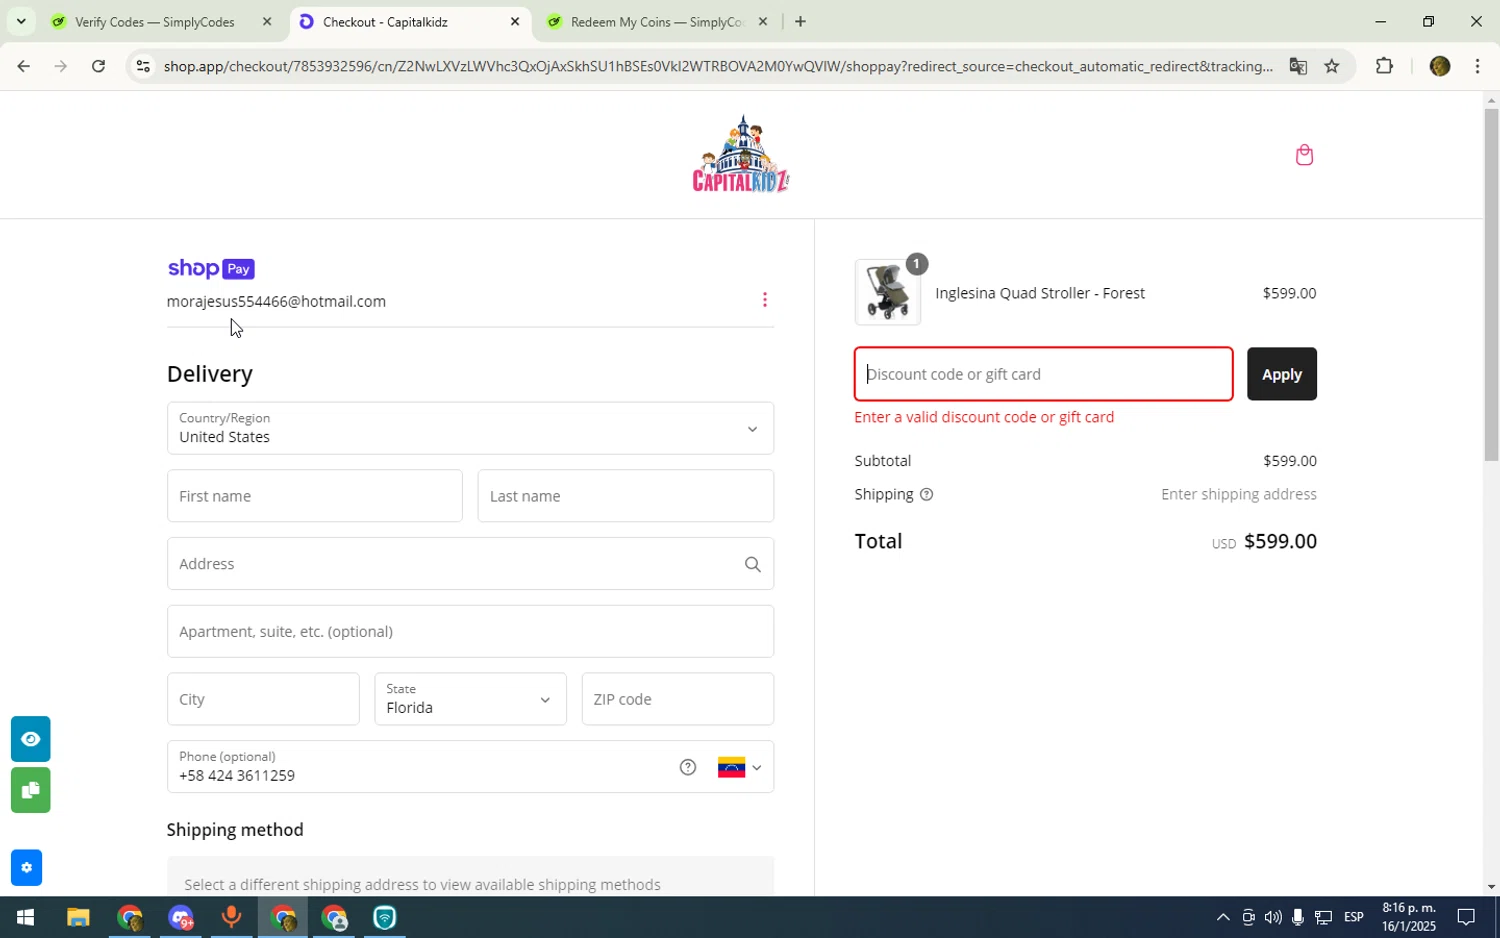Click the Inglesina Quad Stroller - Forest name
Image resolution: width=1500 pixels, height=938 pixels.
pos(1040,293)
